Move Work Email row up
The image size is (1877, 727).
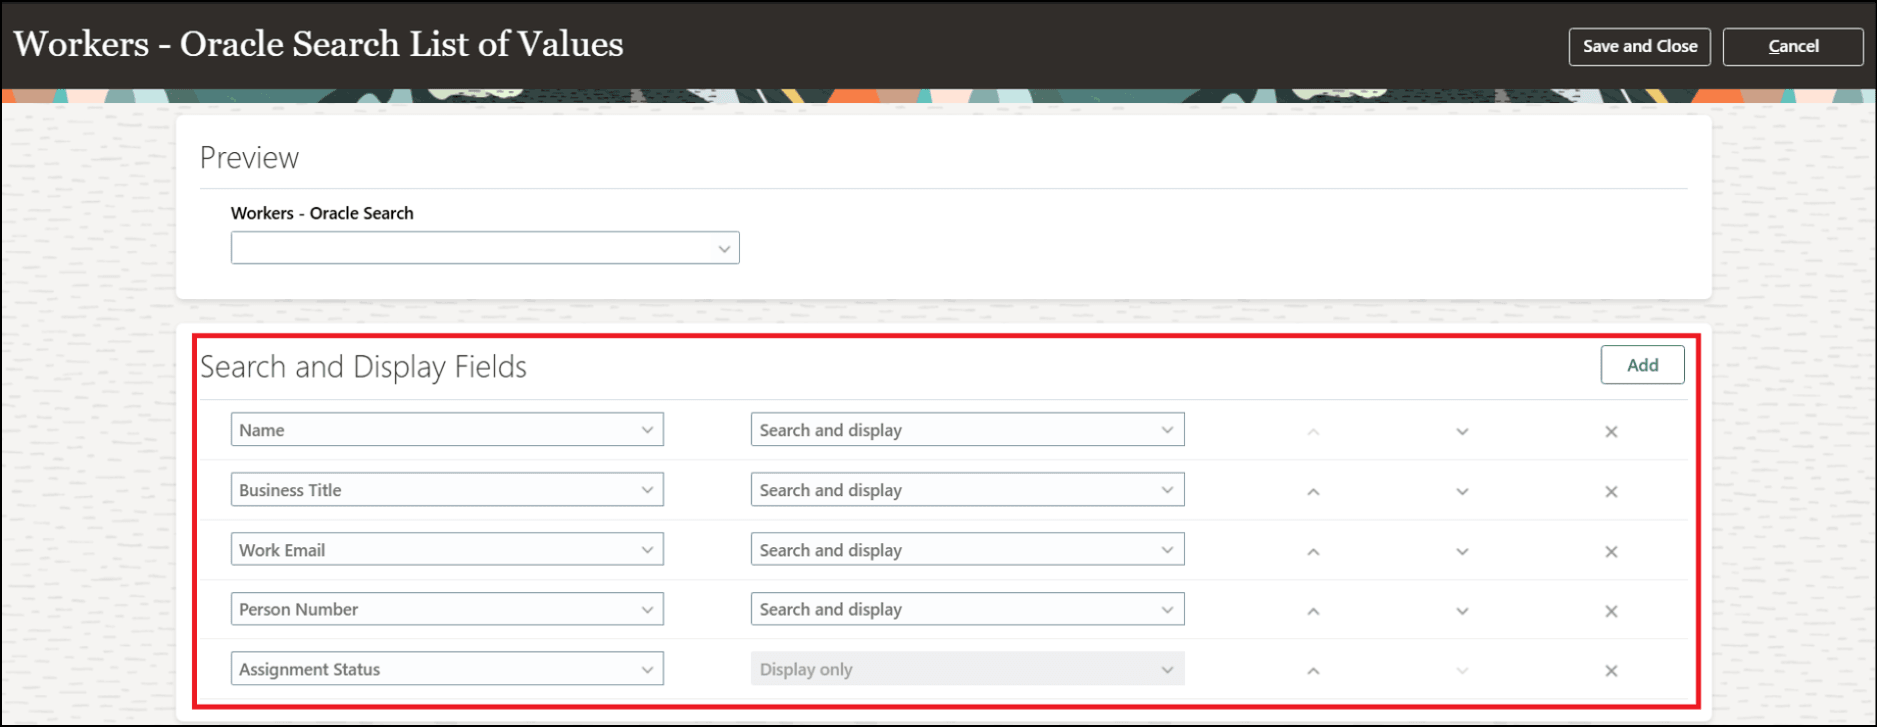pos(1313,552)
